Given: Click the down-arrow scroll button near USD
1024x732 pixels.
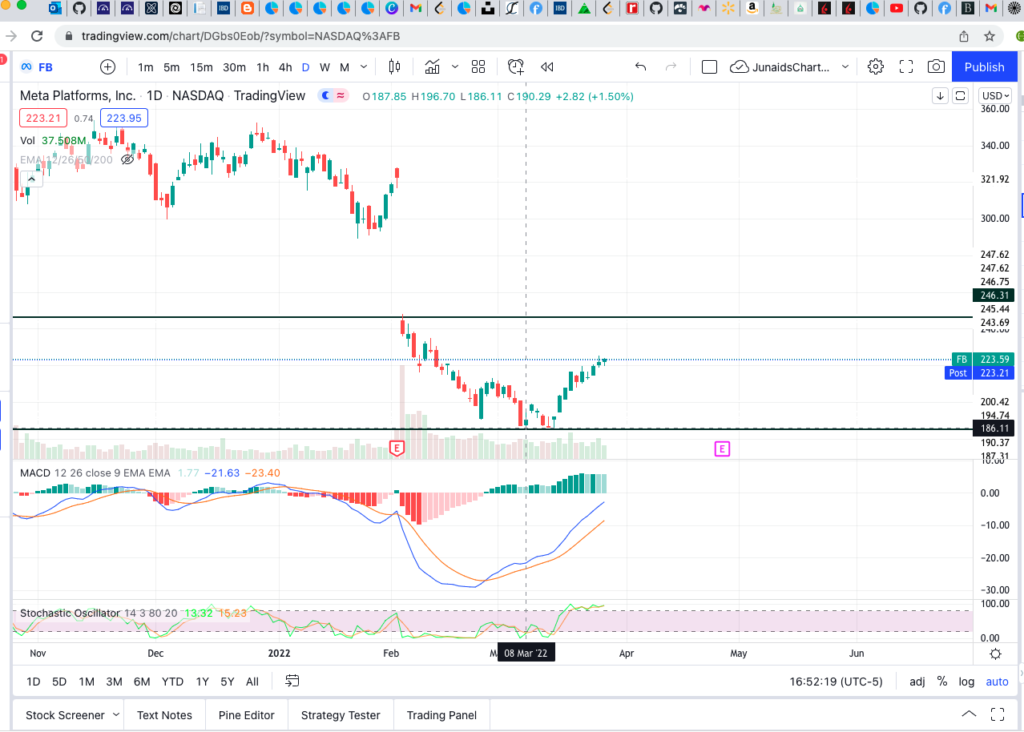Looking at the screenshot, I should click(940, 96).
